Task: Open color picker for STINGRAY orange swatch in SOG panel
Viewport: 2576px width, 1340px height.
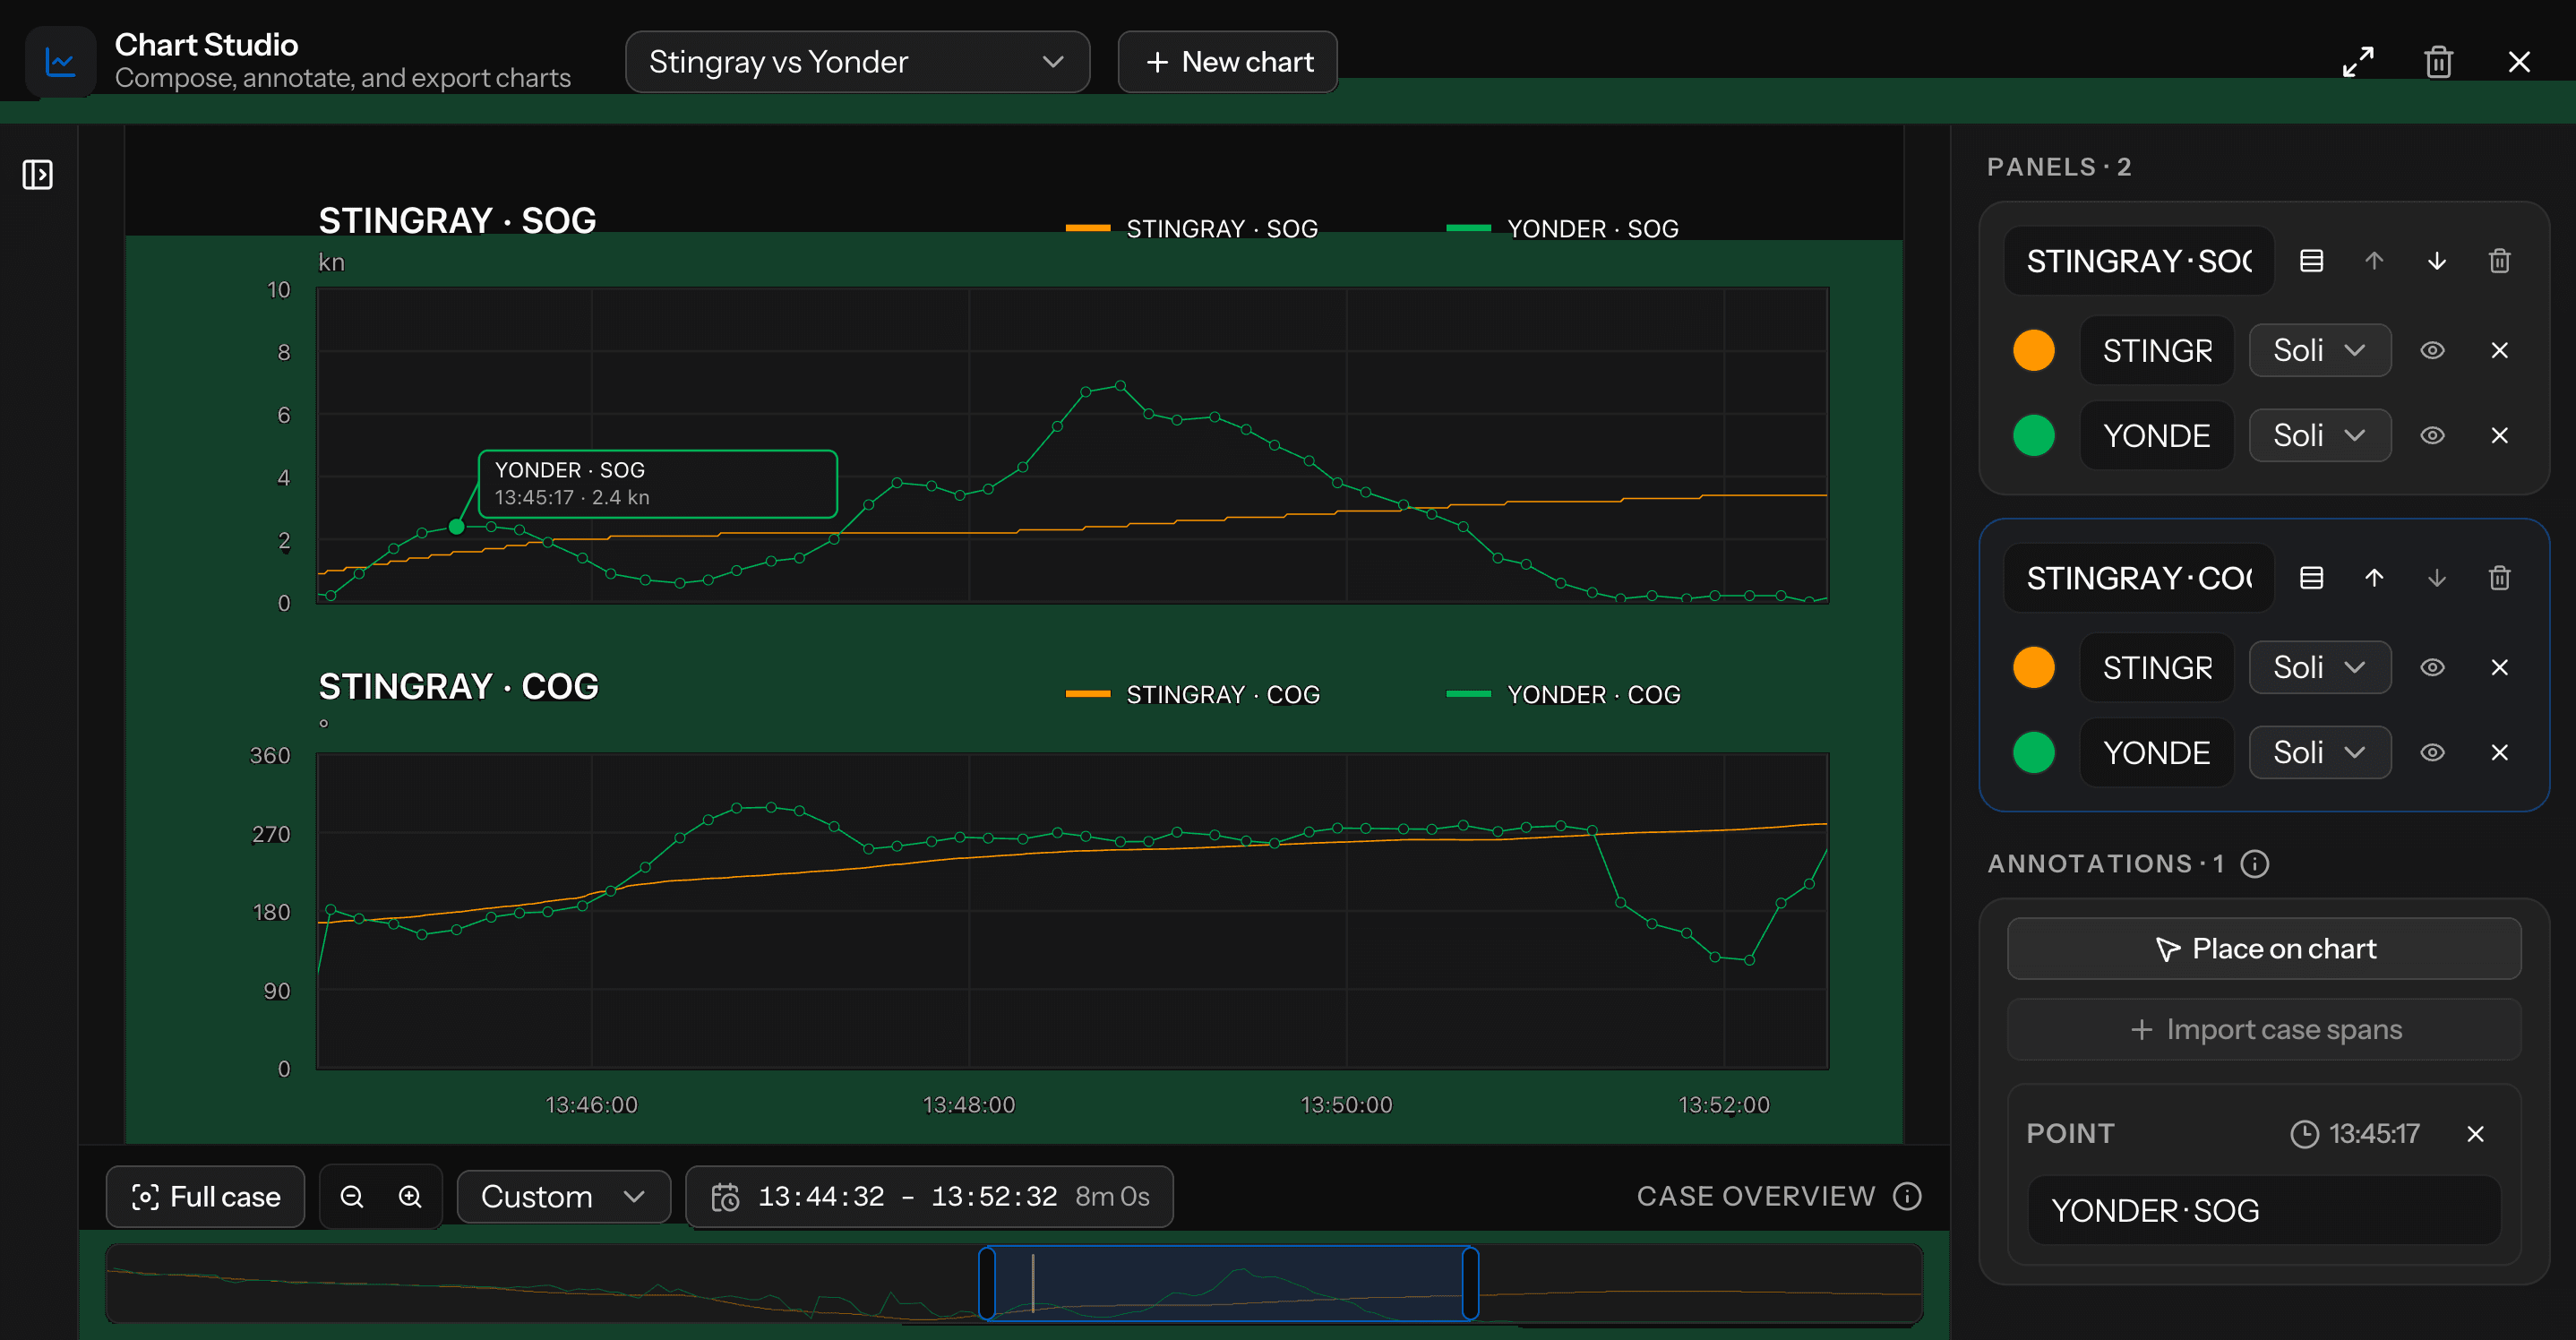Action: (2033, 351)
